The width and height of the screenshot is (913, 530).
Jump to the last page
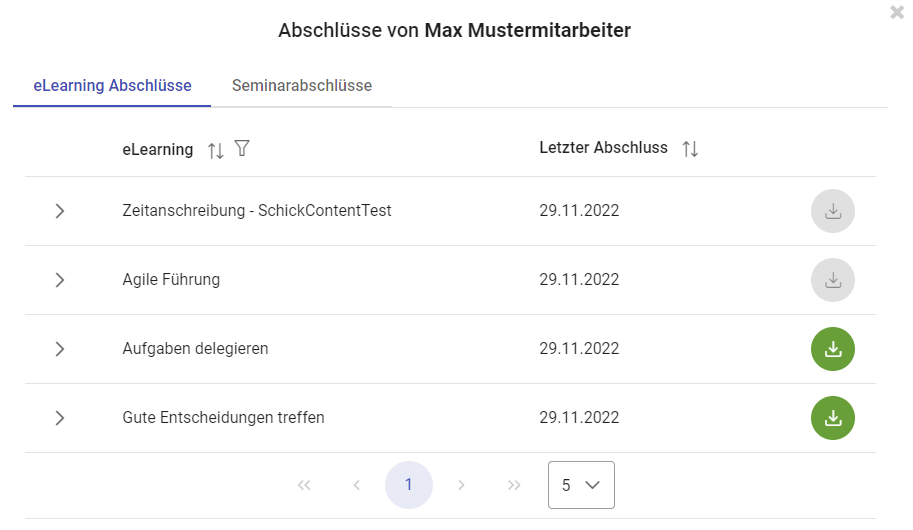(x=514, y=485)
